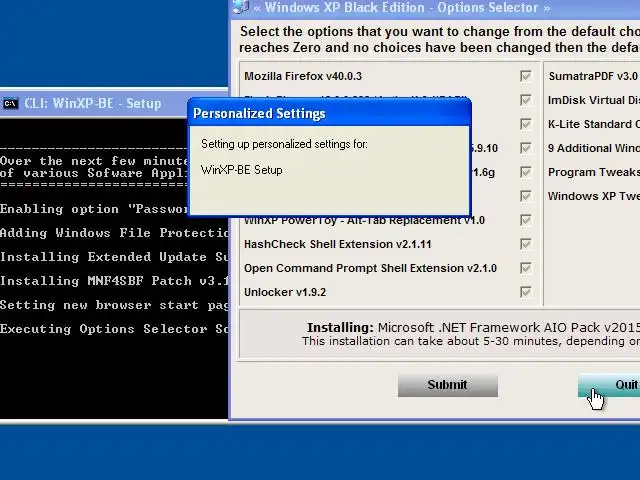Toggle the Unlocker v1.9.2 checkbox
This screenshot has width=640, height=480.
[526, 292]
